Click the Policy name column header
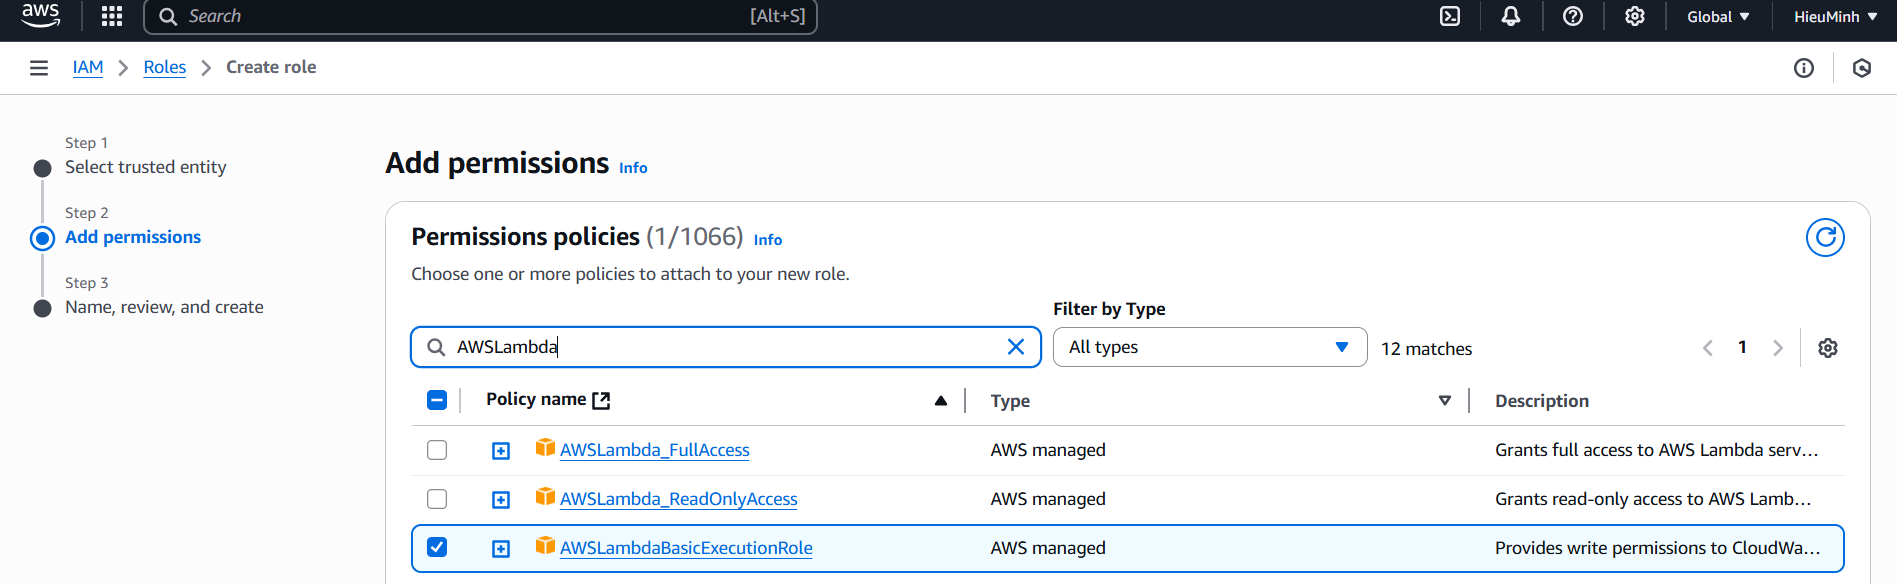Viewport: 1897px width, 584px height. pos(536,399)
